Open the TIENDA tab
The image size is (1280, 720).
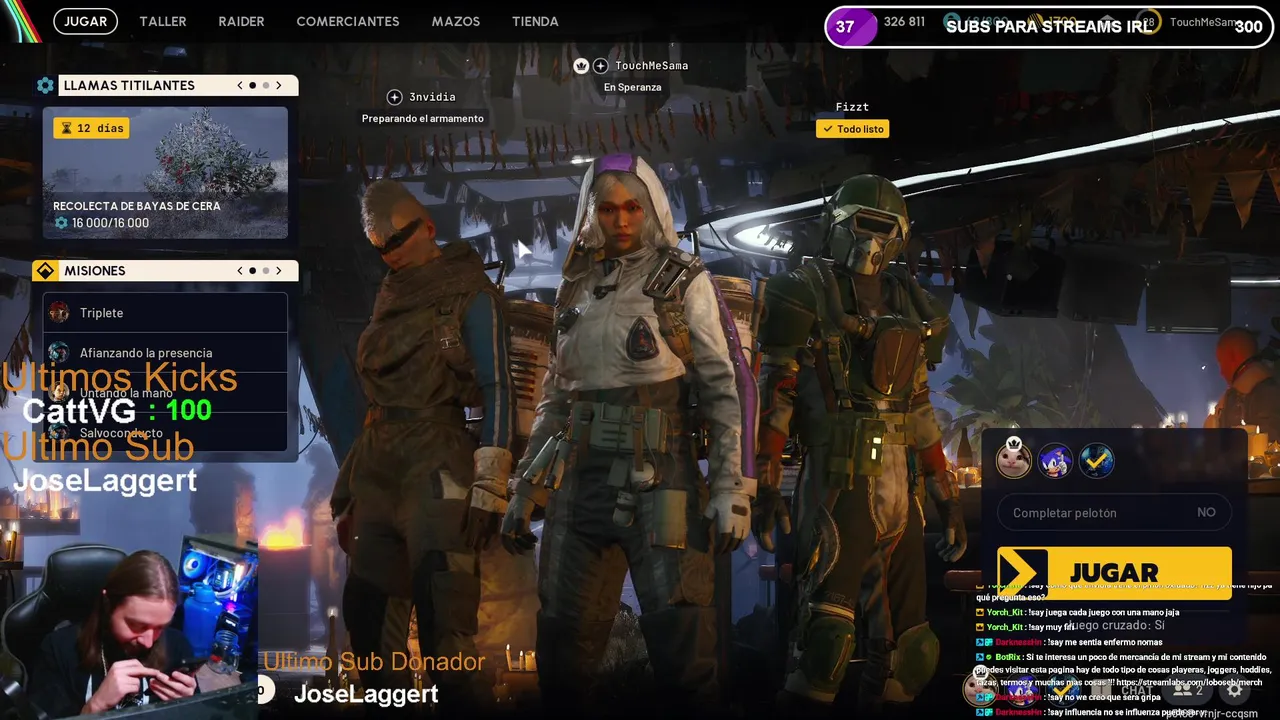pos(535,21)
